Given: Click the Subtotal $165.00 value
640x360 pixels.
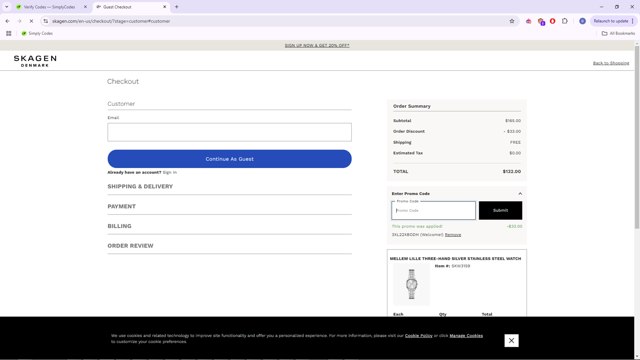Looking at the screenshot, I should [513, 121].
